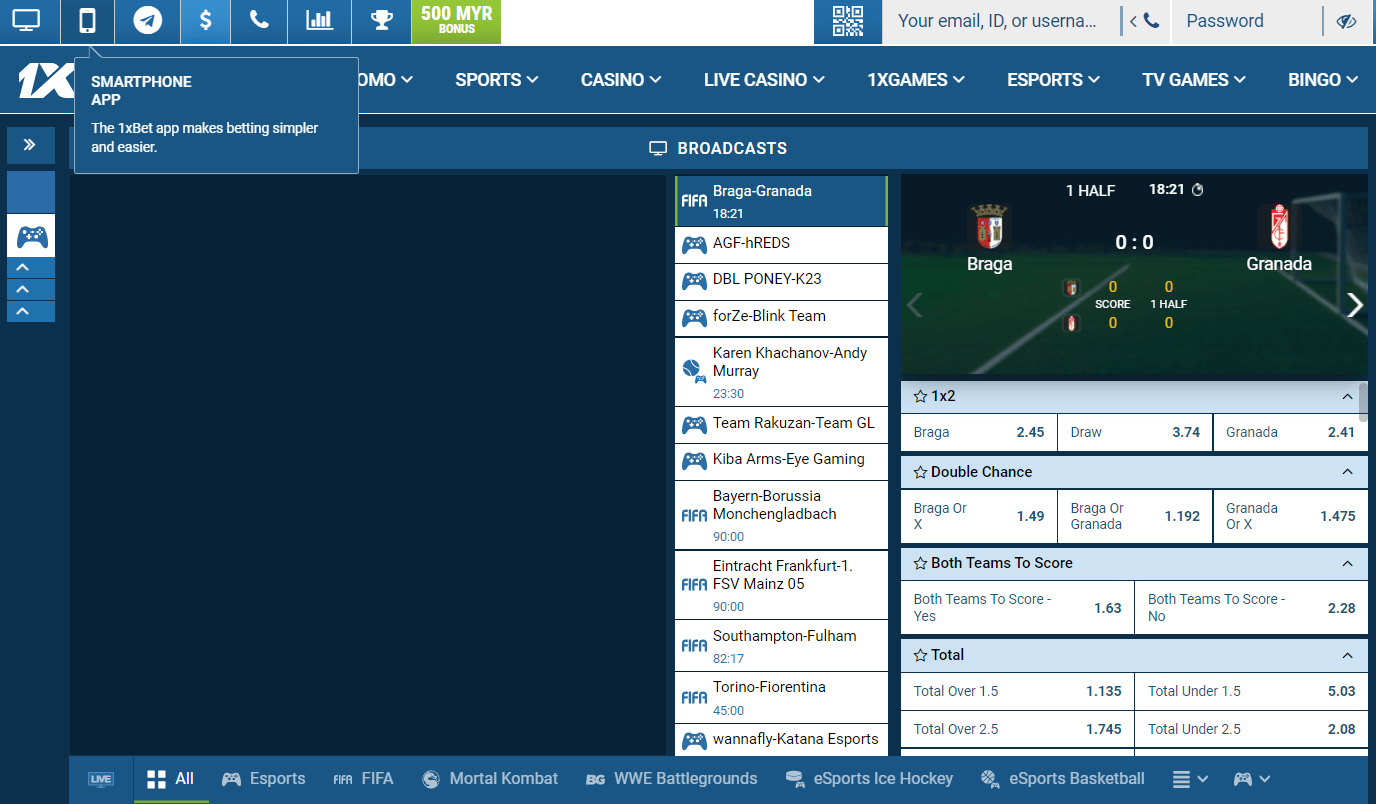The height and width of the screenshot is (804, 1376).
Task: Open the SPORTS dropdown menu
Action: (x=497, y=80)
